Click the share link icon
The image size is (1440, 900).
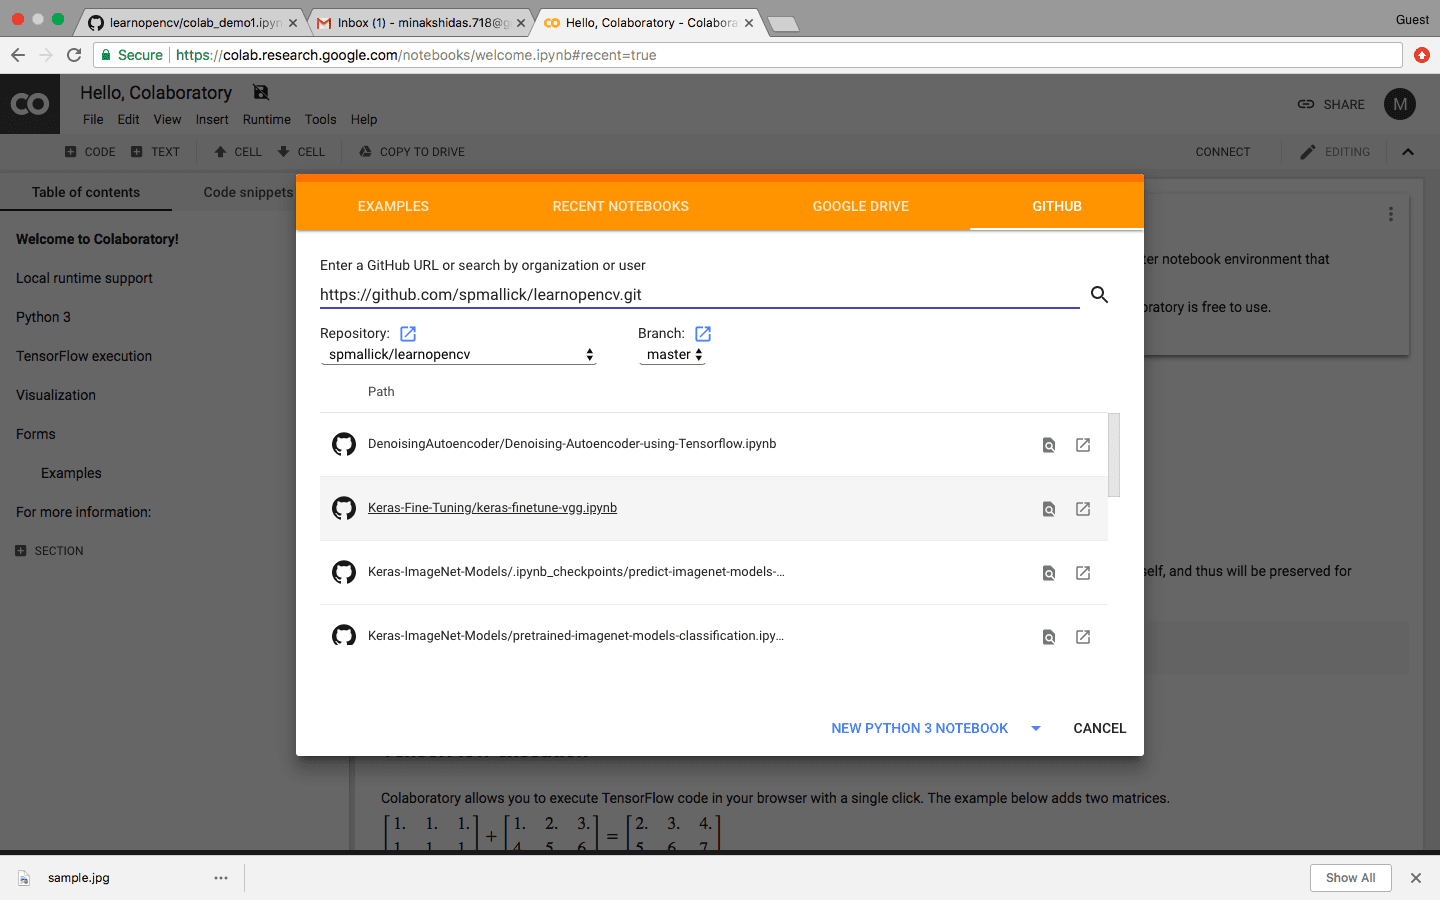click(1306, 104)
